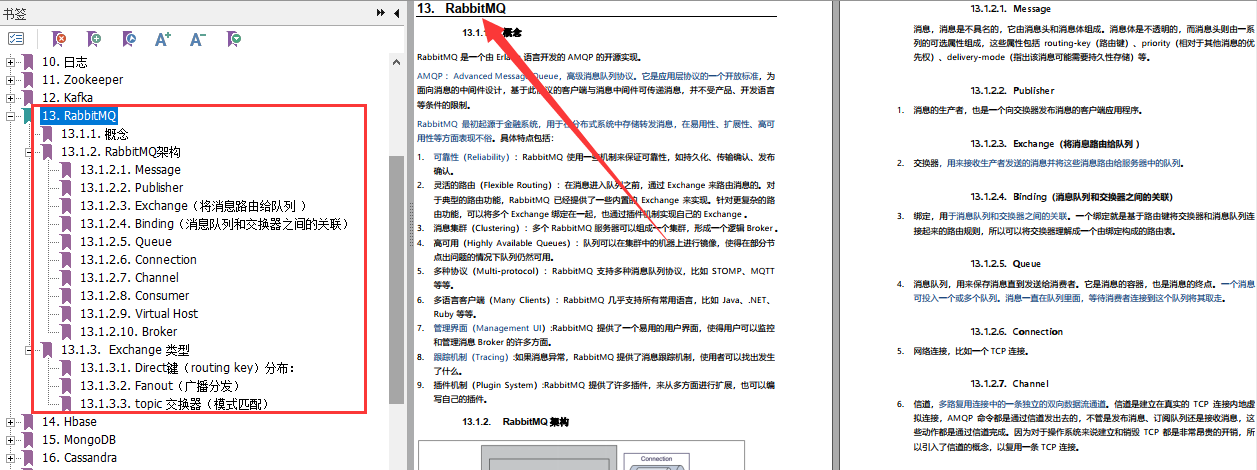
Task: Click bookmark icon beside 13.1.2.3. Exchange
Action: (67, 206)
